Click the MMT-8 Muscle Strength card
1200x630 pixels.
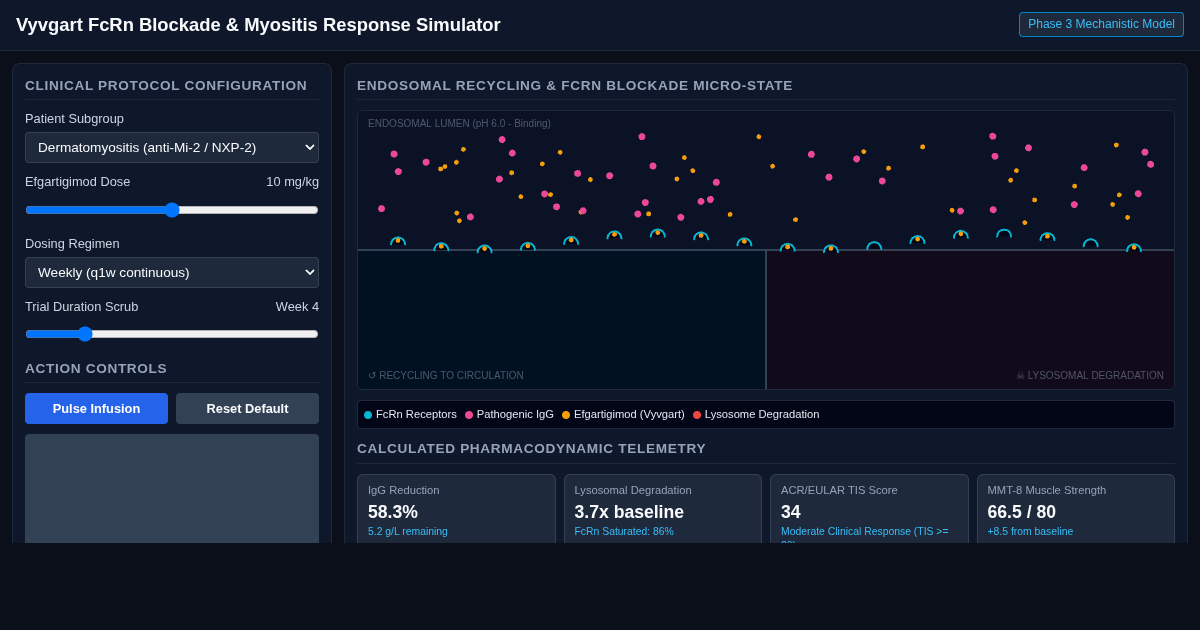pyautogui.click(x=1076, y=509)
